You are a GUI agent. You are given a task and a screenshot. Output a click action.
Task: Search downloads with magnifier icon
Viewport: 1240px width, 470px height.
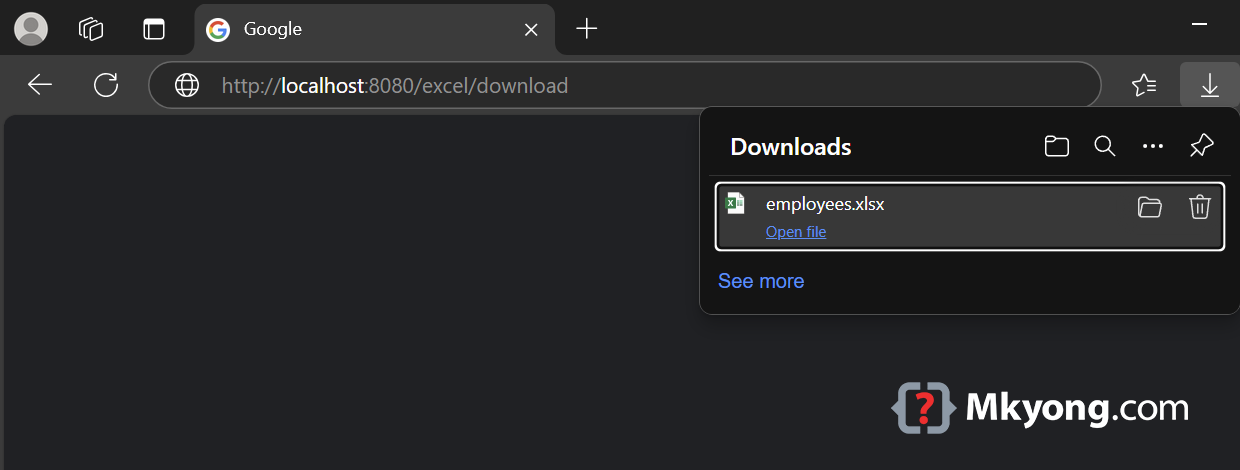[1105, 146]
